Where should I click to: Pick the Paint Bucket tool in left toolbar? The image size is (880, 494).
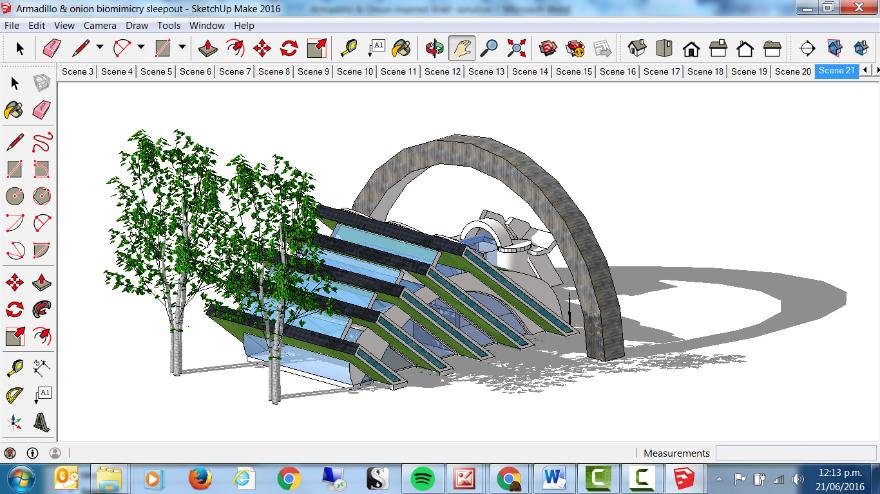[15, 109]
